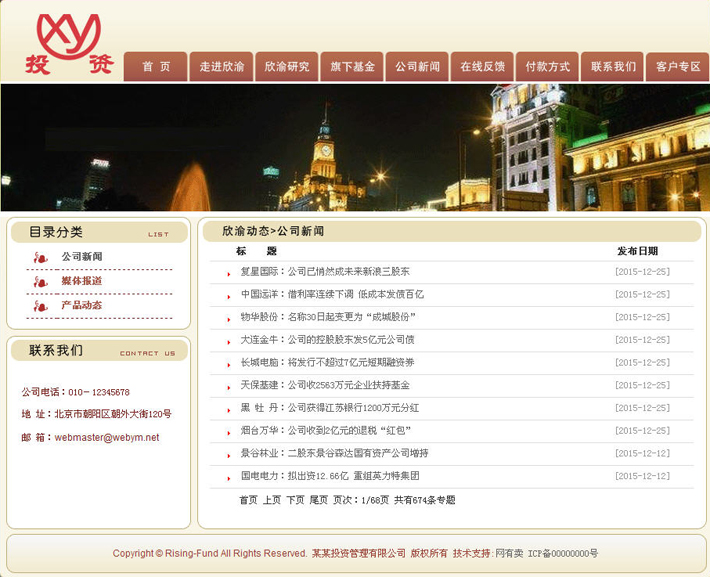Click red arrow bullet before 长城电脑 headline
This screenshot has width=710, height=577.
click(x=229, y=364)
